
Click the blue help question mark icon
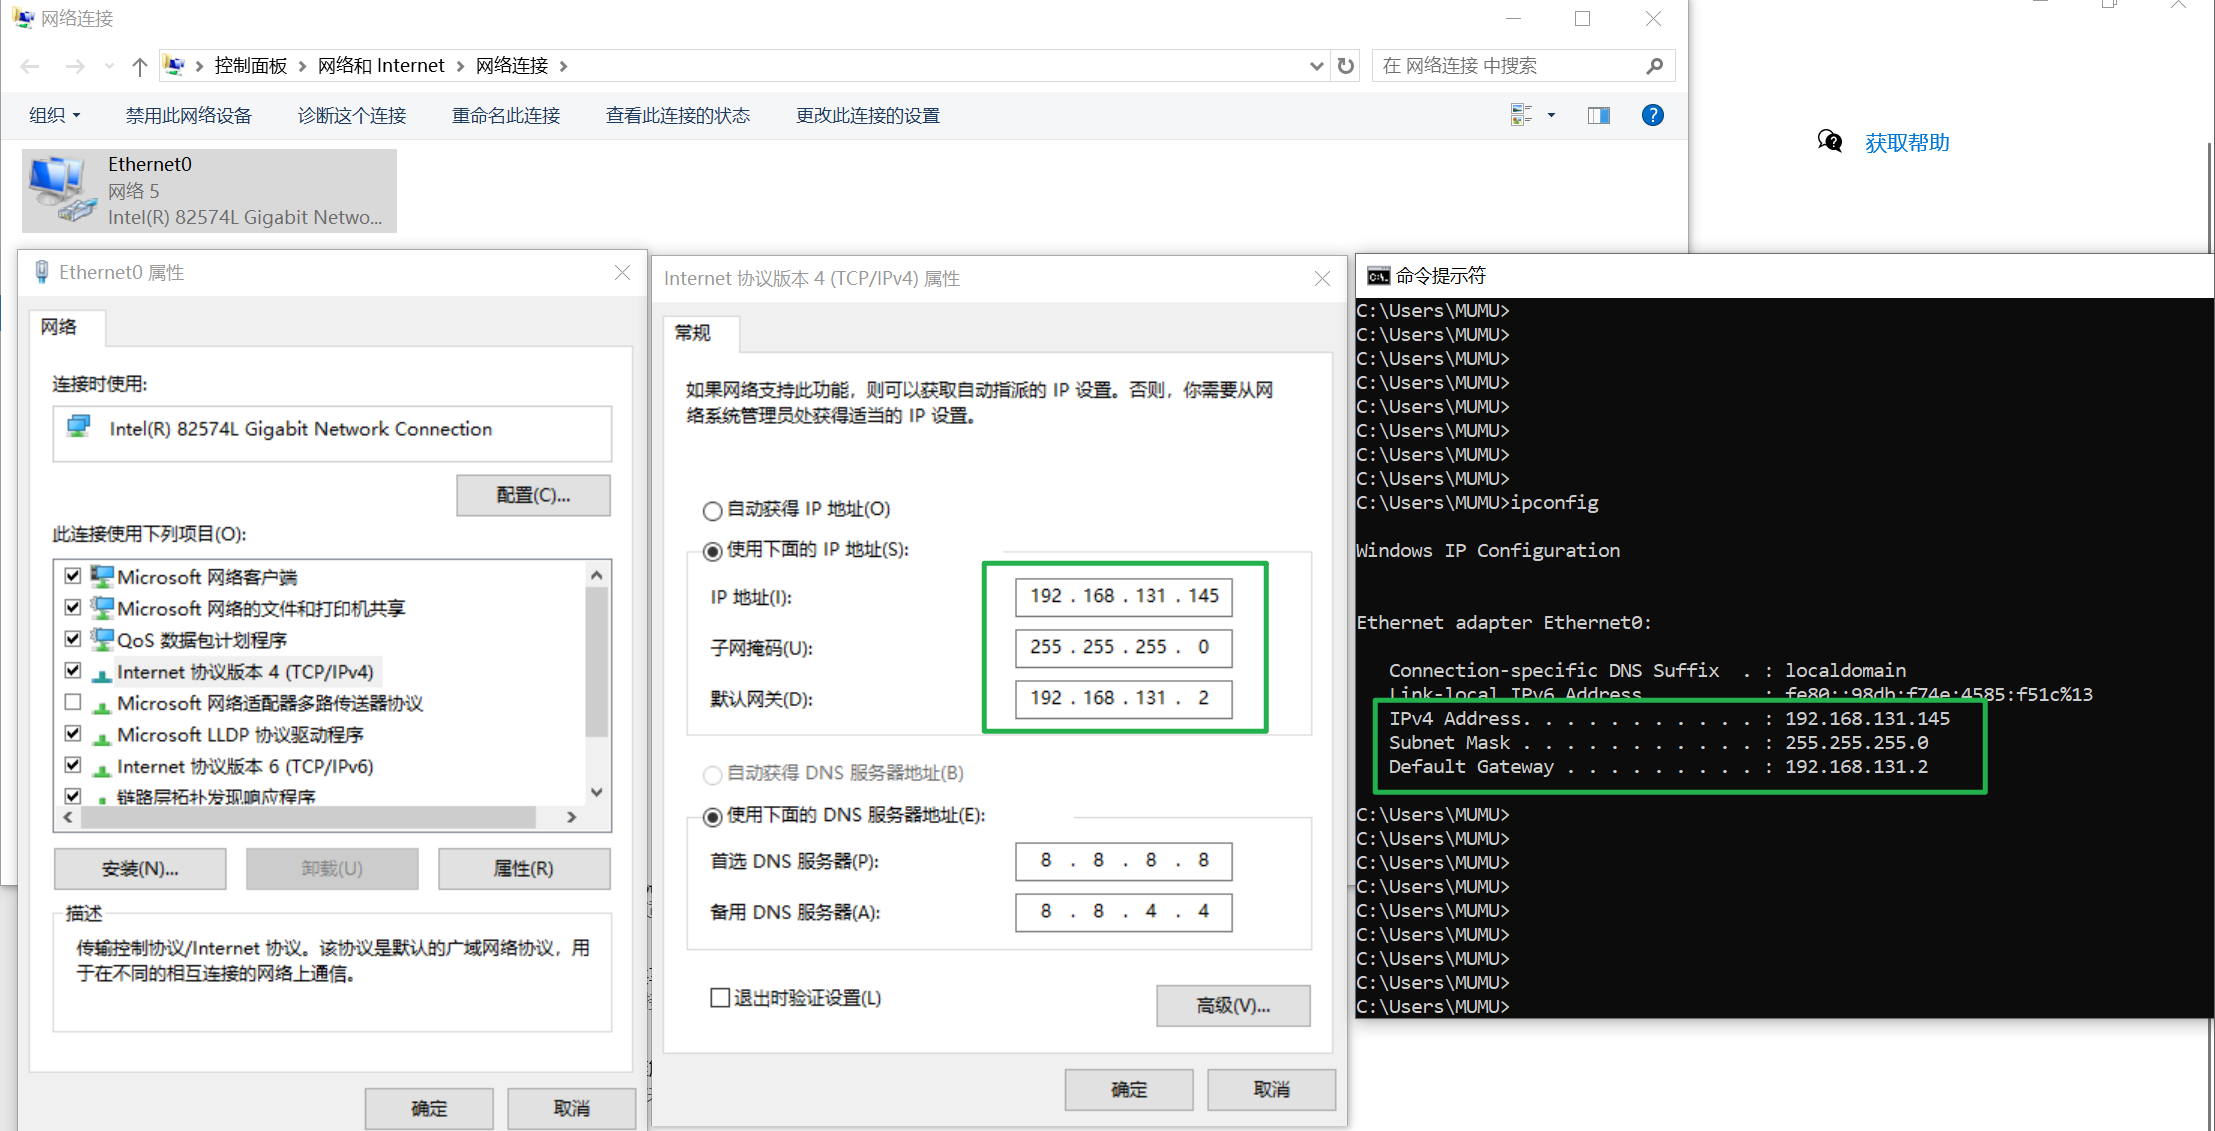[1652, 115]
